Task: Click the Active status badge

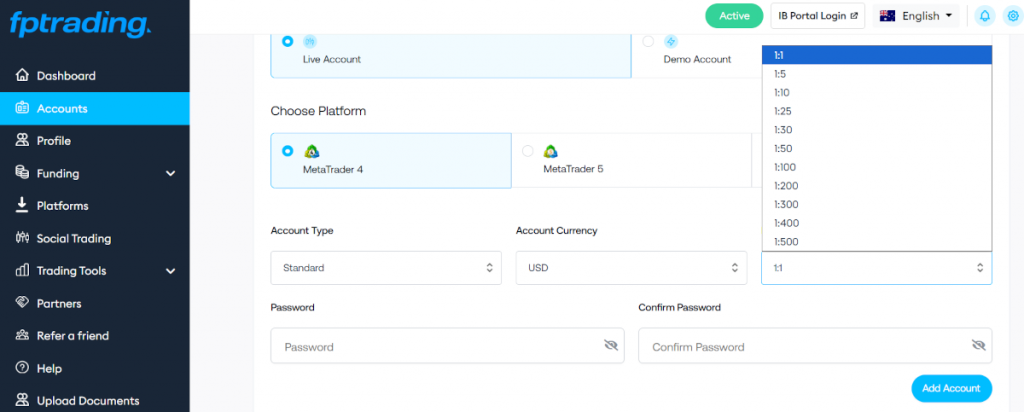Action: [734, 16]
